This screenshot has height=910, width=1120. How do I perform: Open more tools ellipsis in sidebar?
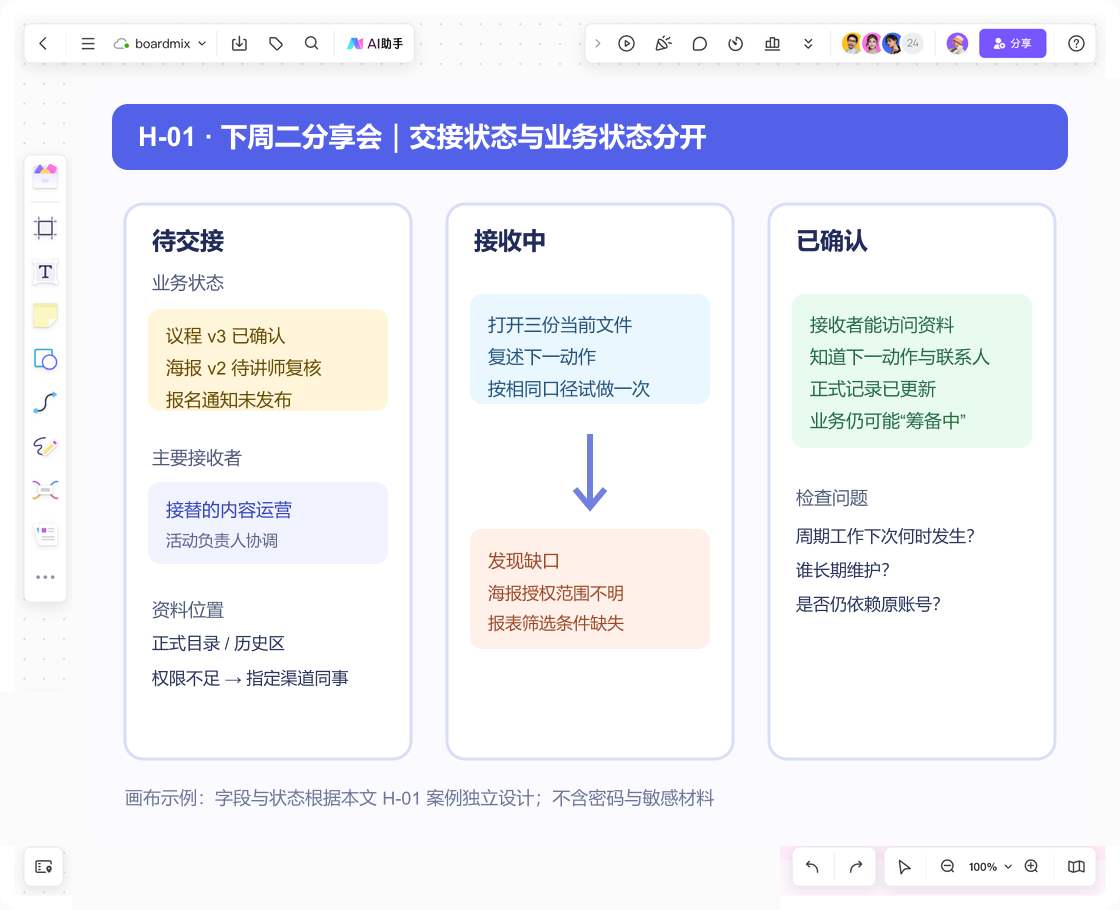coord(45,577)
